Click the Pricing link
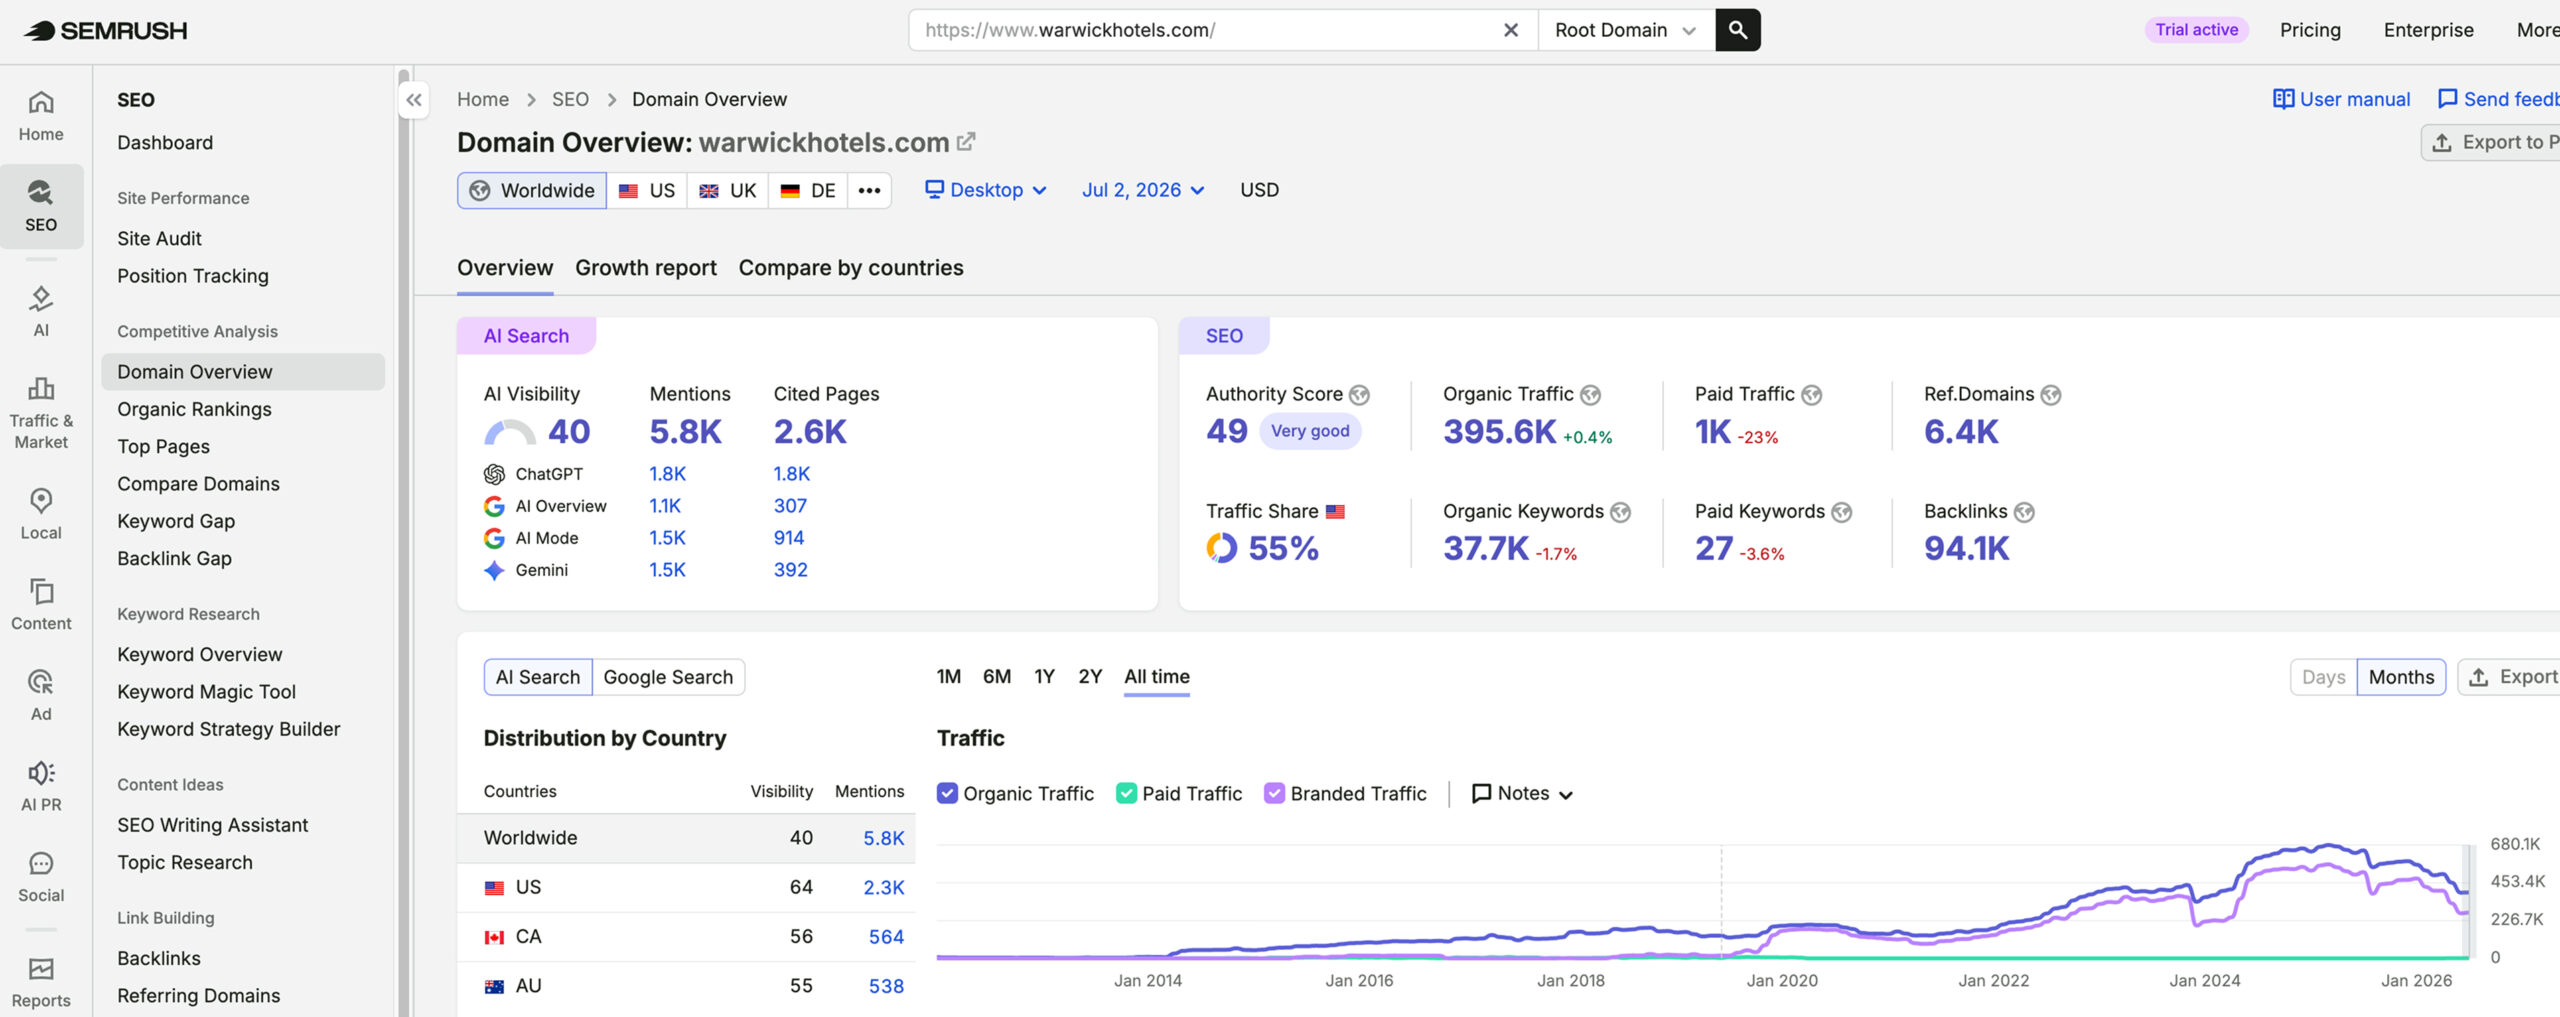Screen dimensions: 2560x1017 2310,30
